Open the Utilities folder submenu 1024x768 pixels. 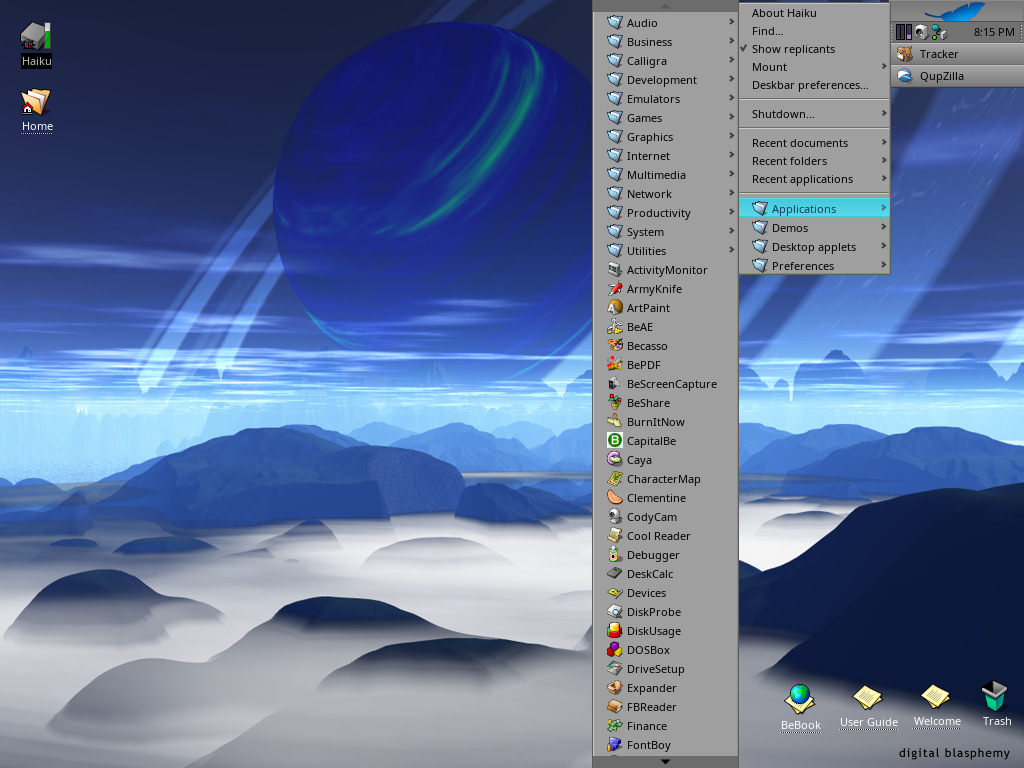(x=665, y=250)
